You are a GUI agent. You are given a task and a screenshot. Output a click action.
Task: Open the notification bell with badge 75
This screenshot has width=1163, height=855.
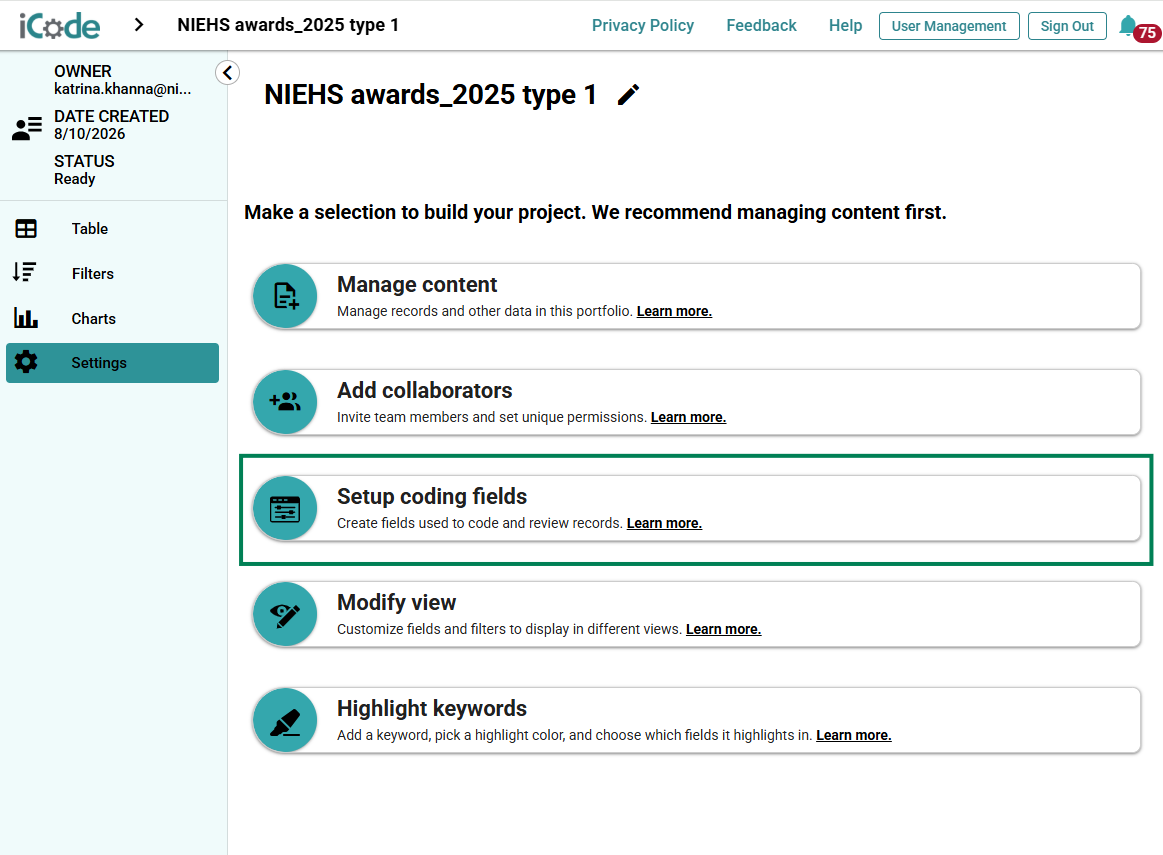1129,26
